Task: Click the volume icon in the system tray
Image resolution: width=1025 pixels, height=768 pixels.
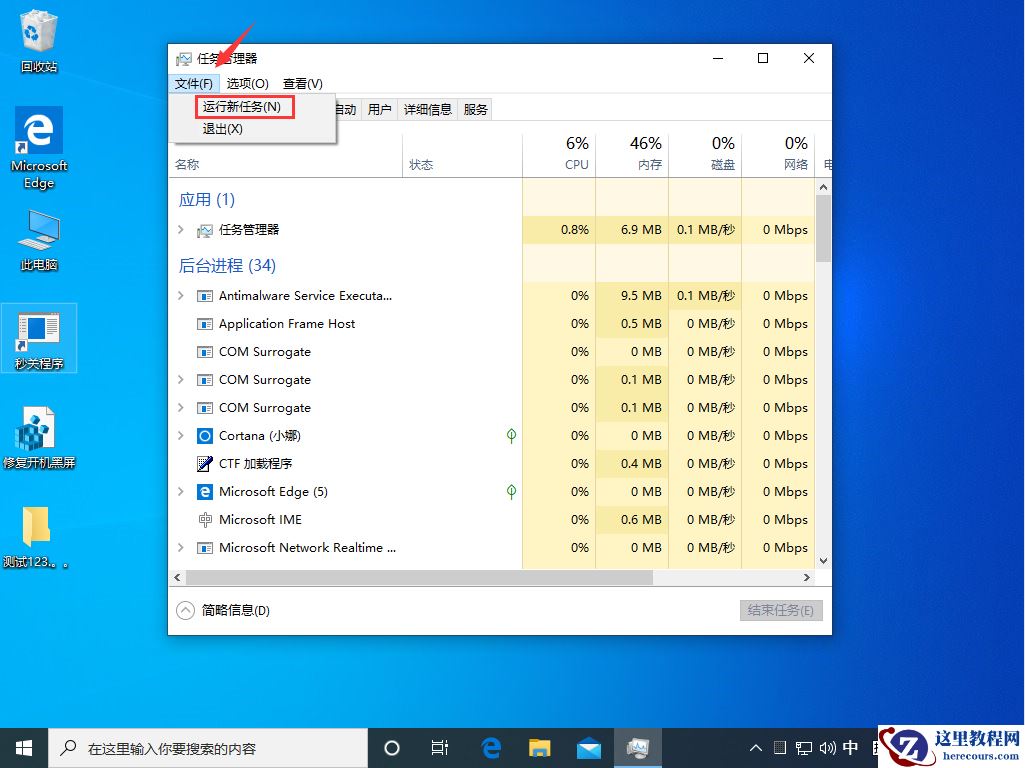Action: click(x=828, y=747)
